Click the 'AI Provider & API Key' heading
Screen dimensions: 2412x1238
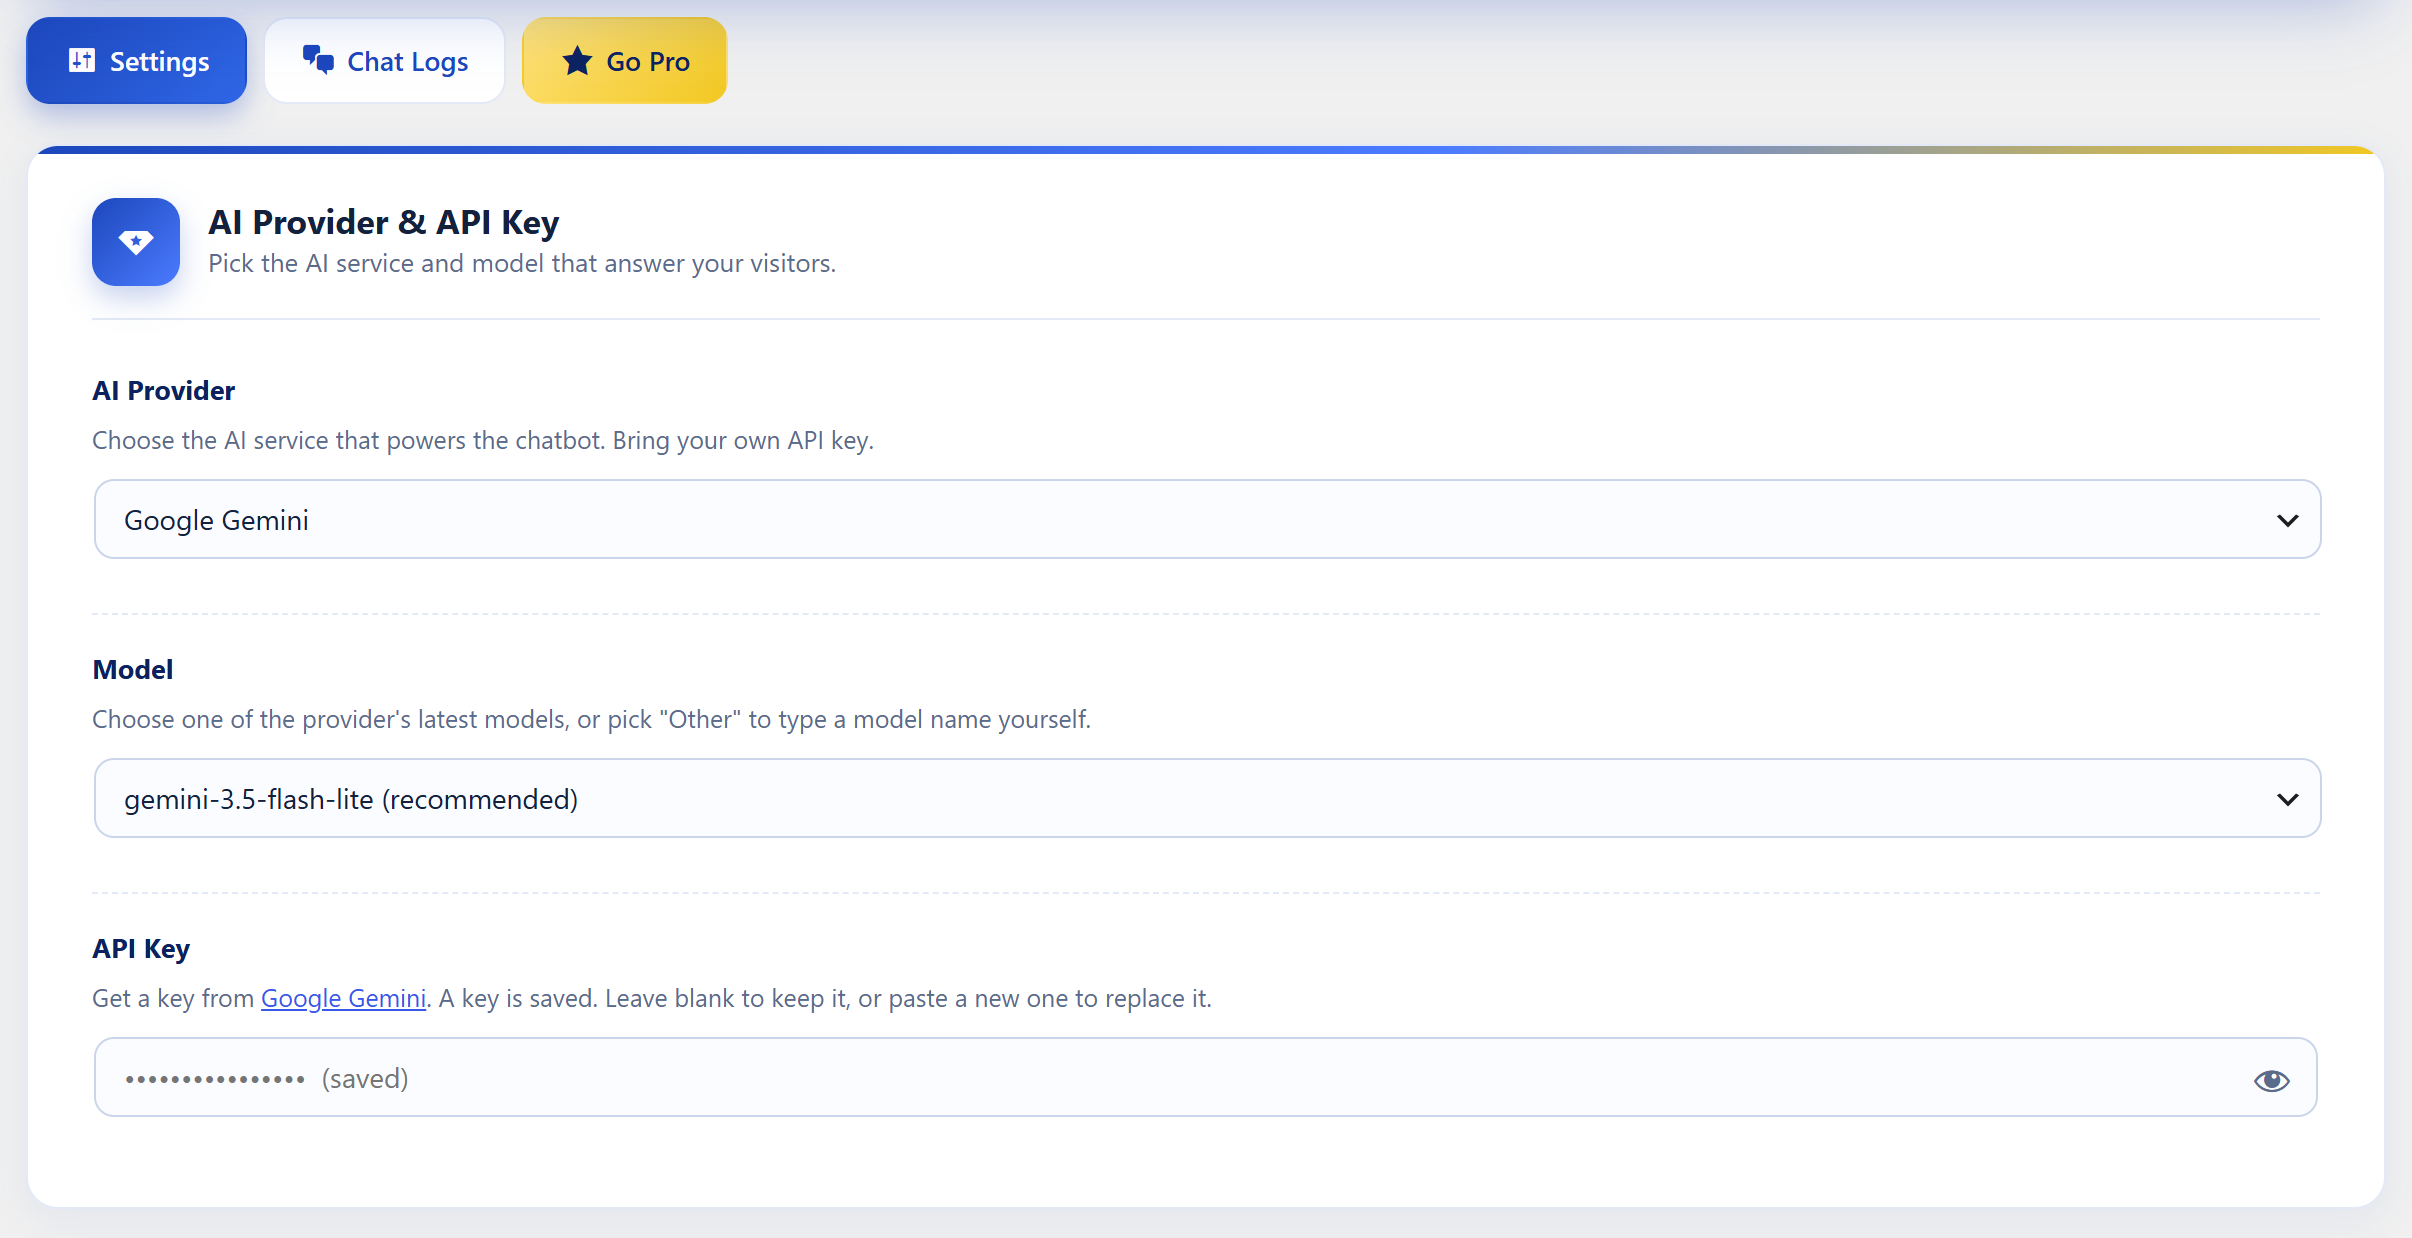(x=383, y=222)
